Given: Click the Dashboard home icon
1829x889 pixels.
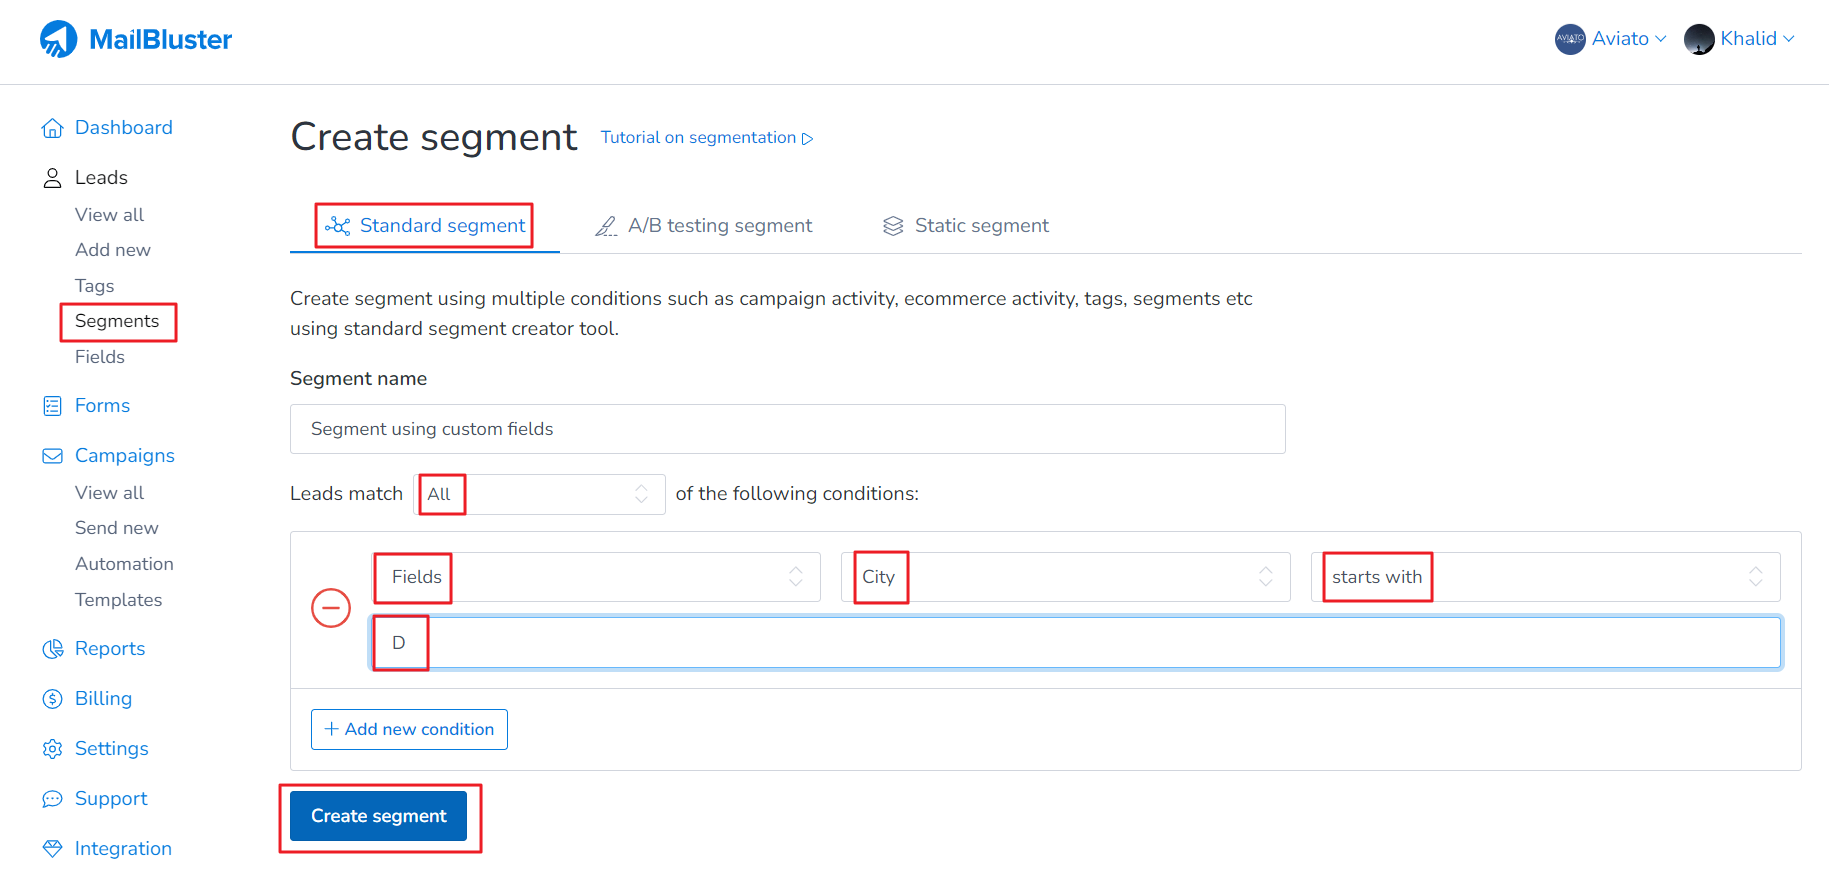Looking at the screenshot, I should point(52,128).
